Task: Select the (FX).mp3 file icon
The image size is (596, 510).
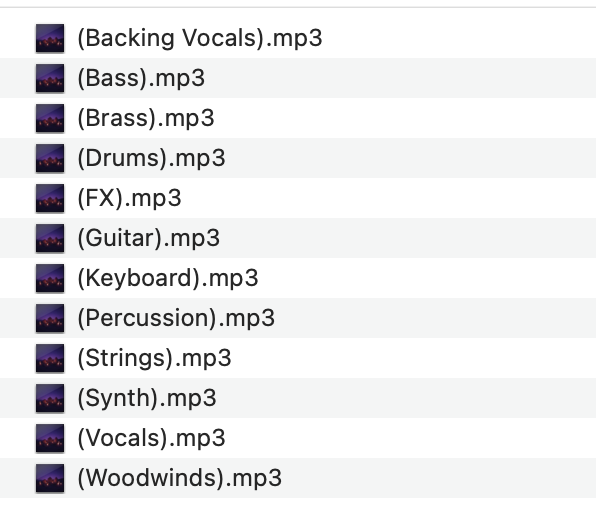Action: pyautogui.click(x=50, y=198)
